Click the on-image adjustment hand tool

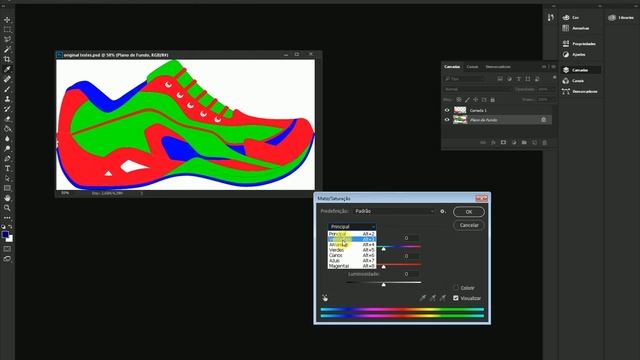click(x=325, y=298)
